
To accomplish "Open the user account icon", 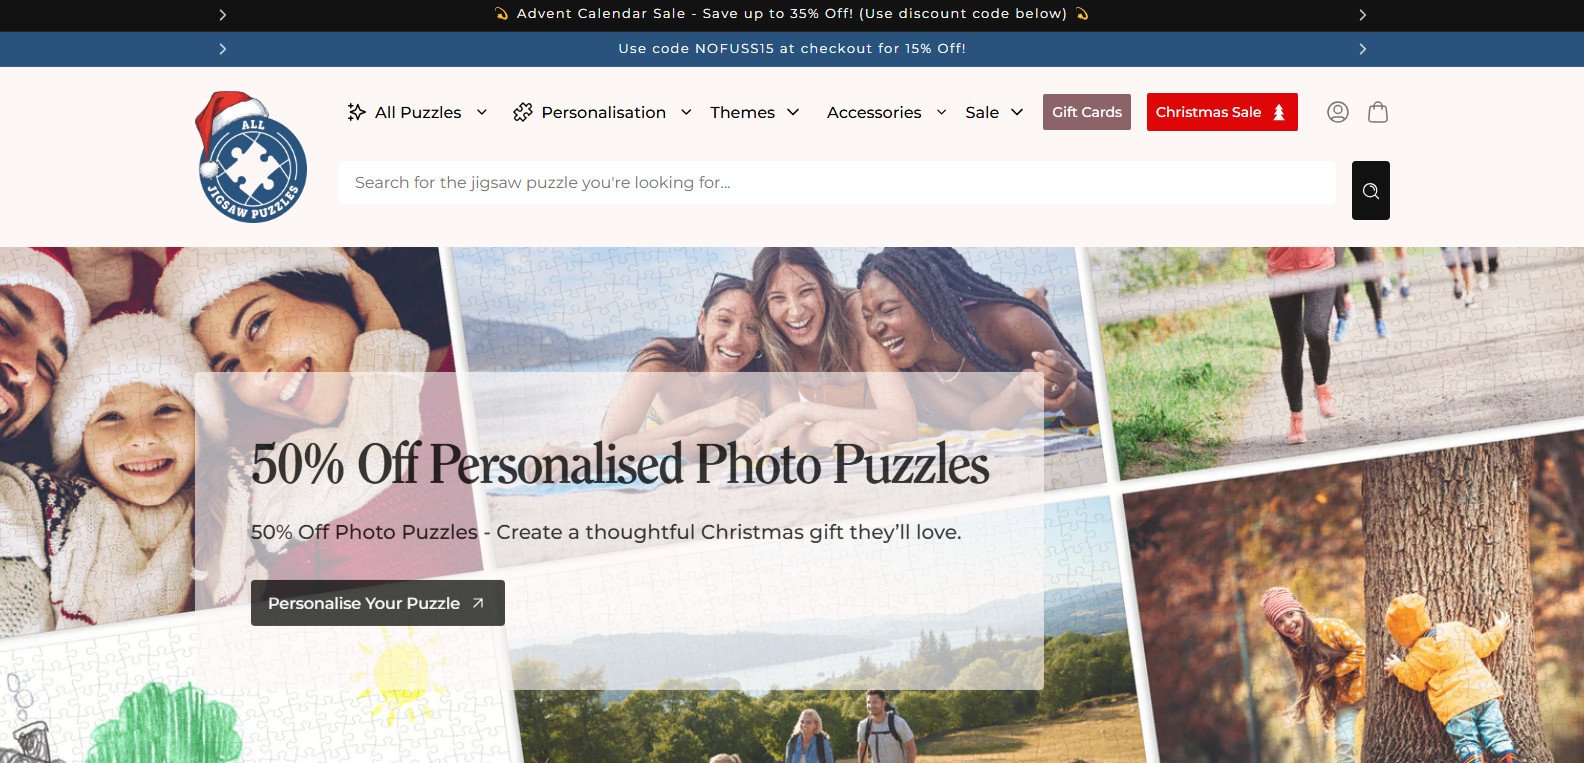I will point(1338,112).
